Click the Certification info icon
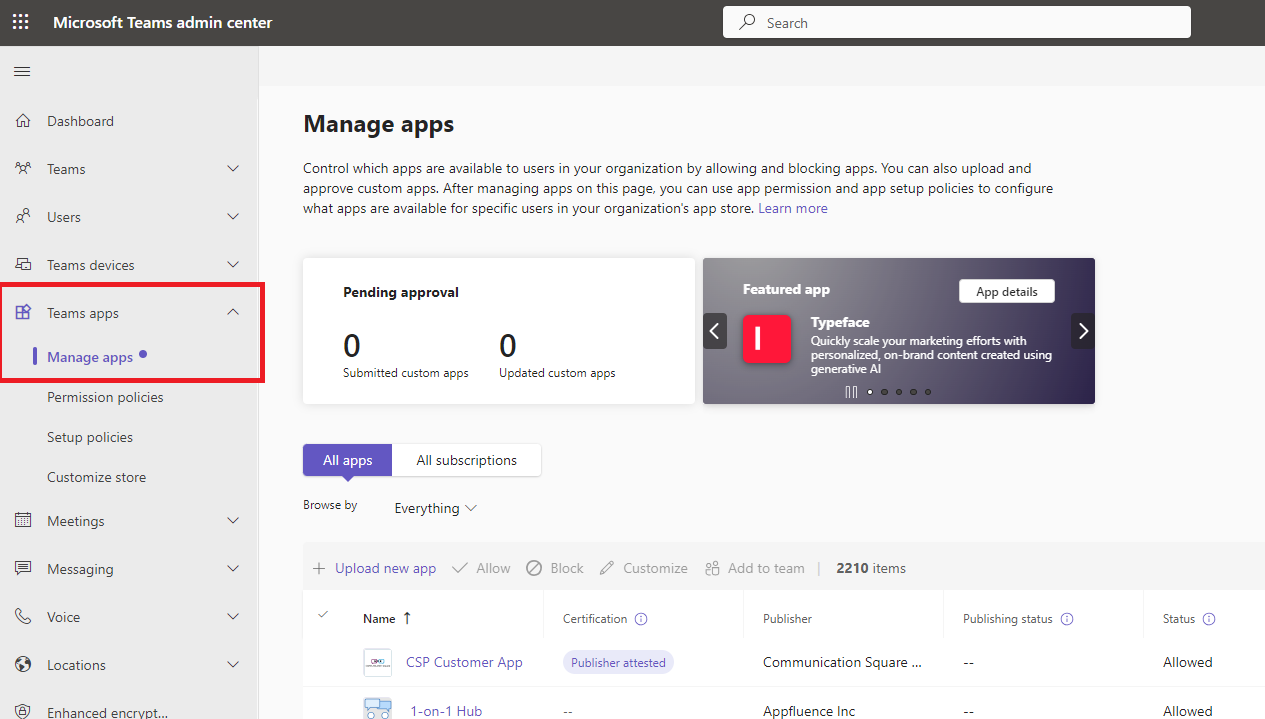Screen dimensions: 1265x719 pos(641,619)
